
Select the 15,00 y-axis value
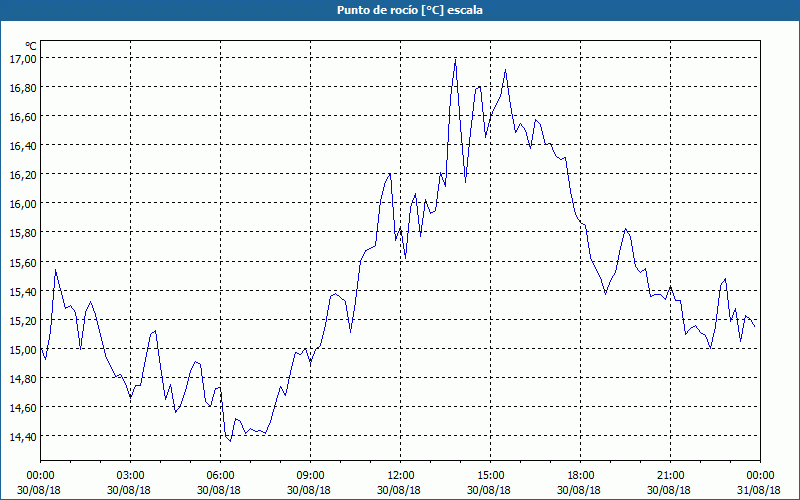click(23, 349)
